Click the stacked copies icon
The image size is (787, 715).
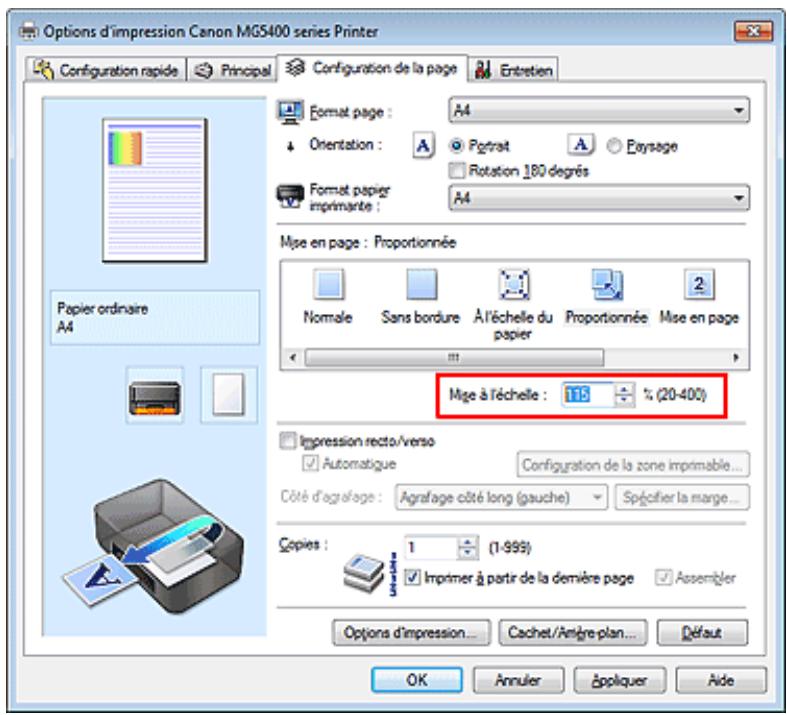[364, 574]
